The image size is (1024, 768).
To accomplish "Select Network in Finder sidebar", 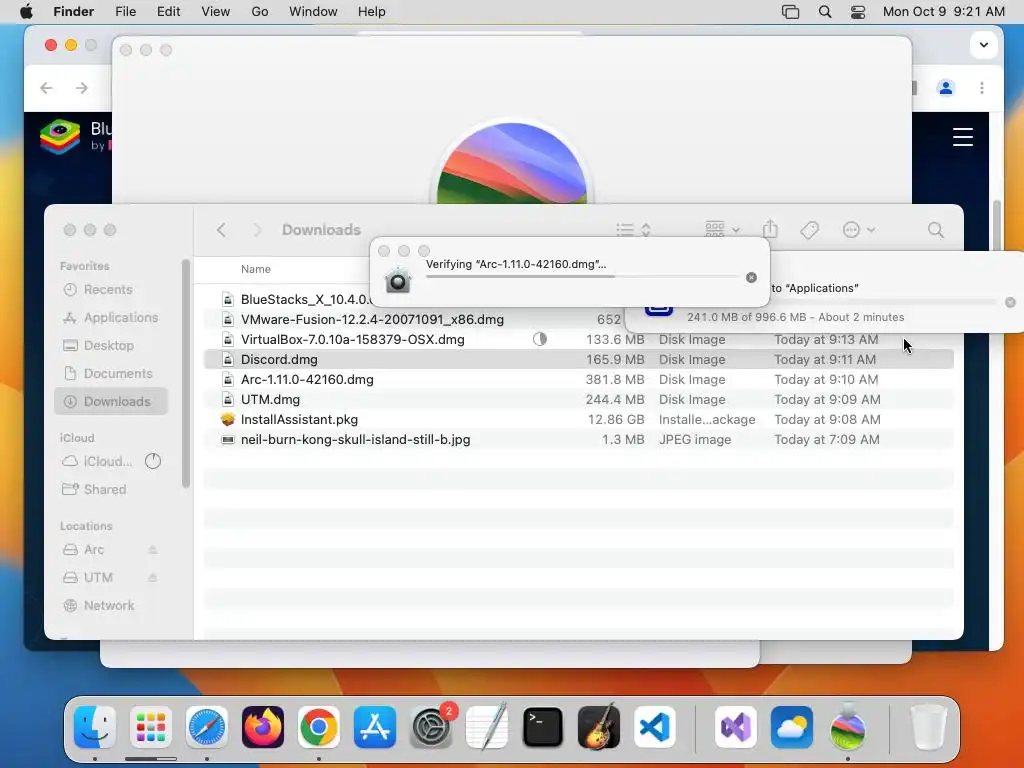I will pos(111,605).
